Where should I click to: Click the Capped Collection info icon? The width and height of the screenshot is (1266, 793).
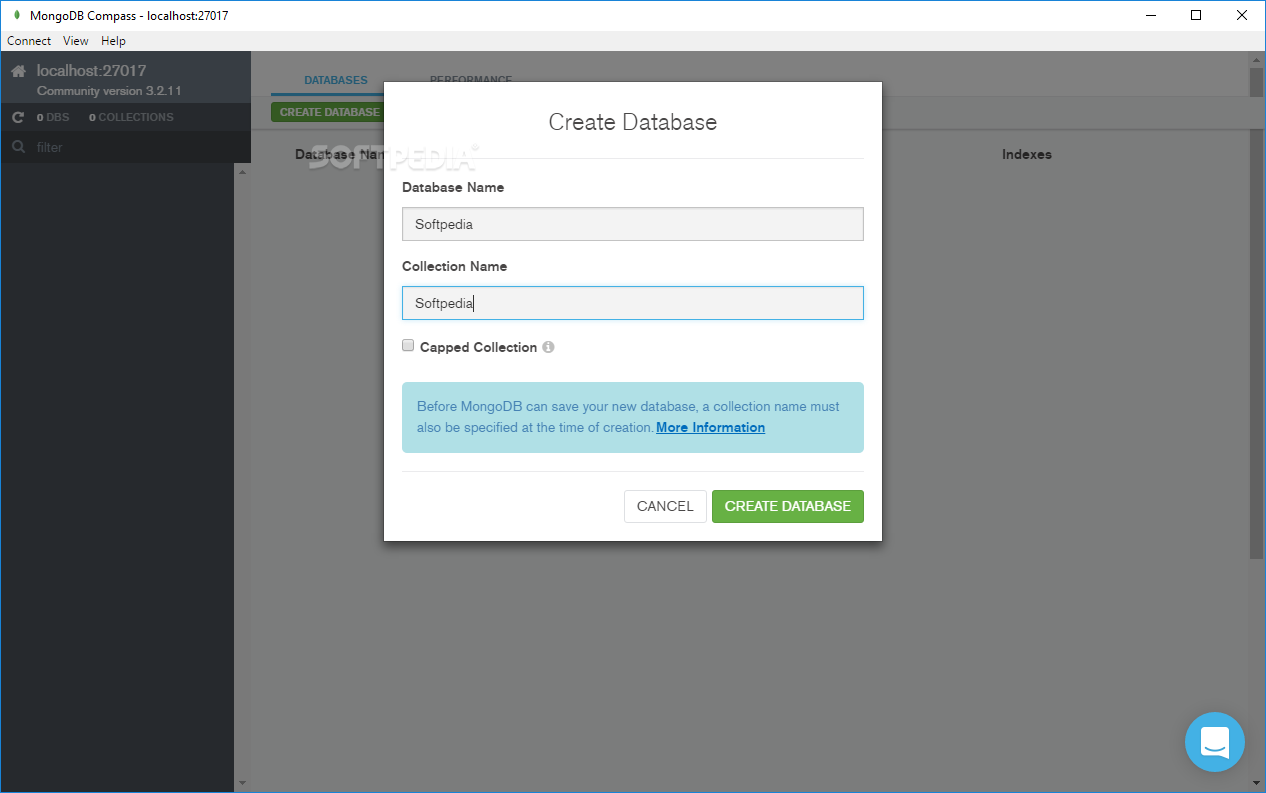548,347
